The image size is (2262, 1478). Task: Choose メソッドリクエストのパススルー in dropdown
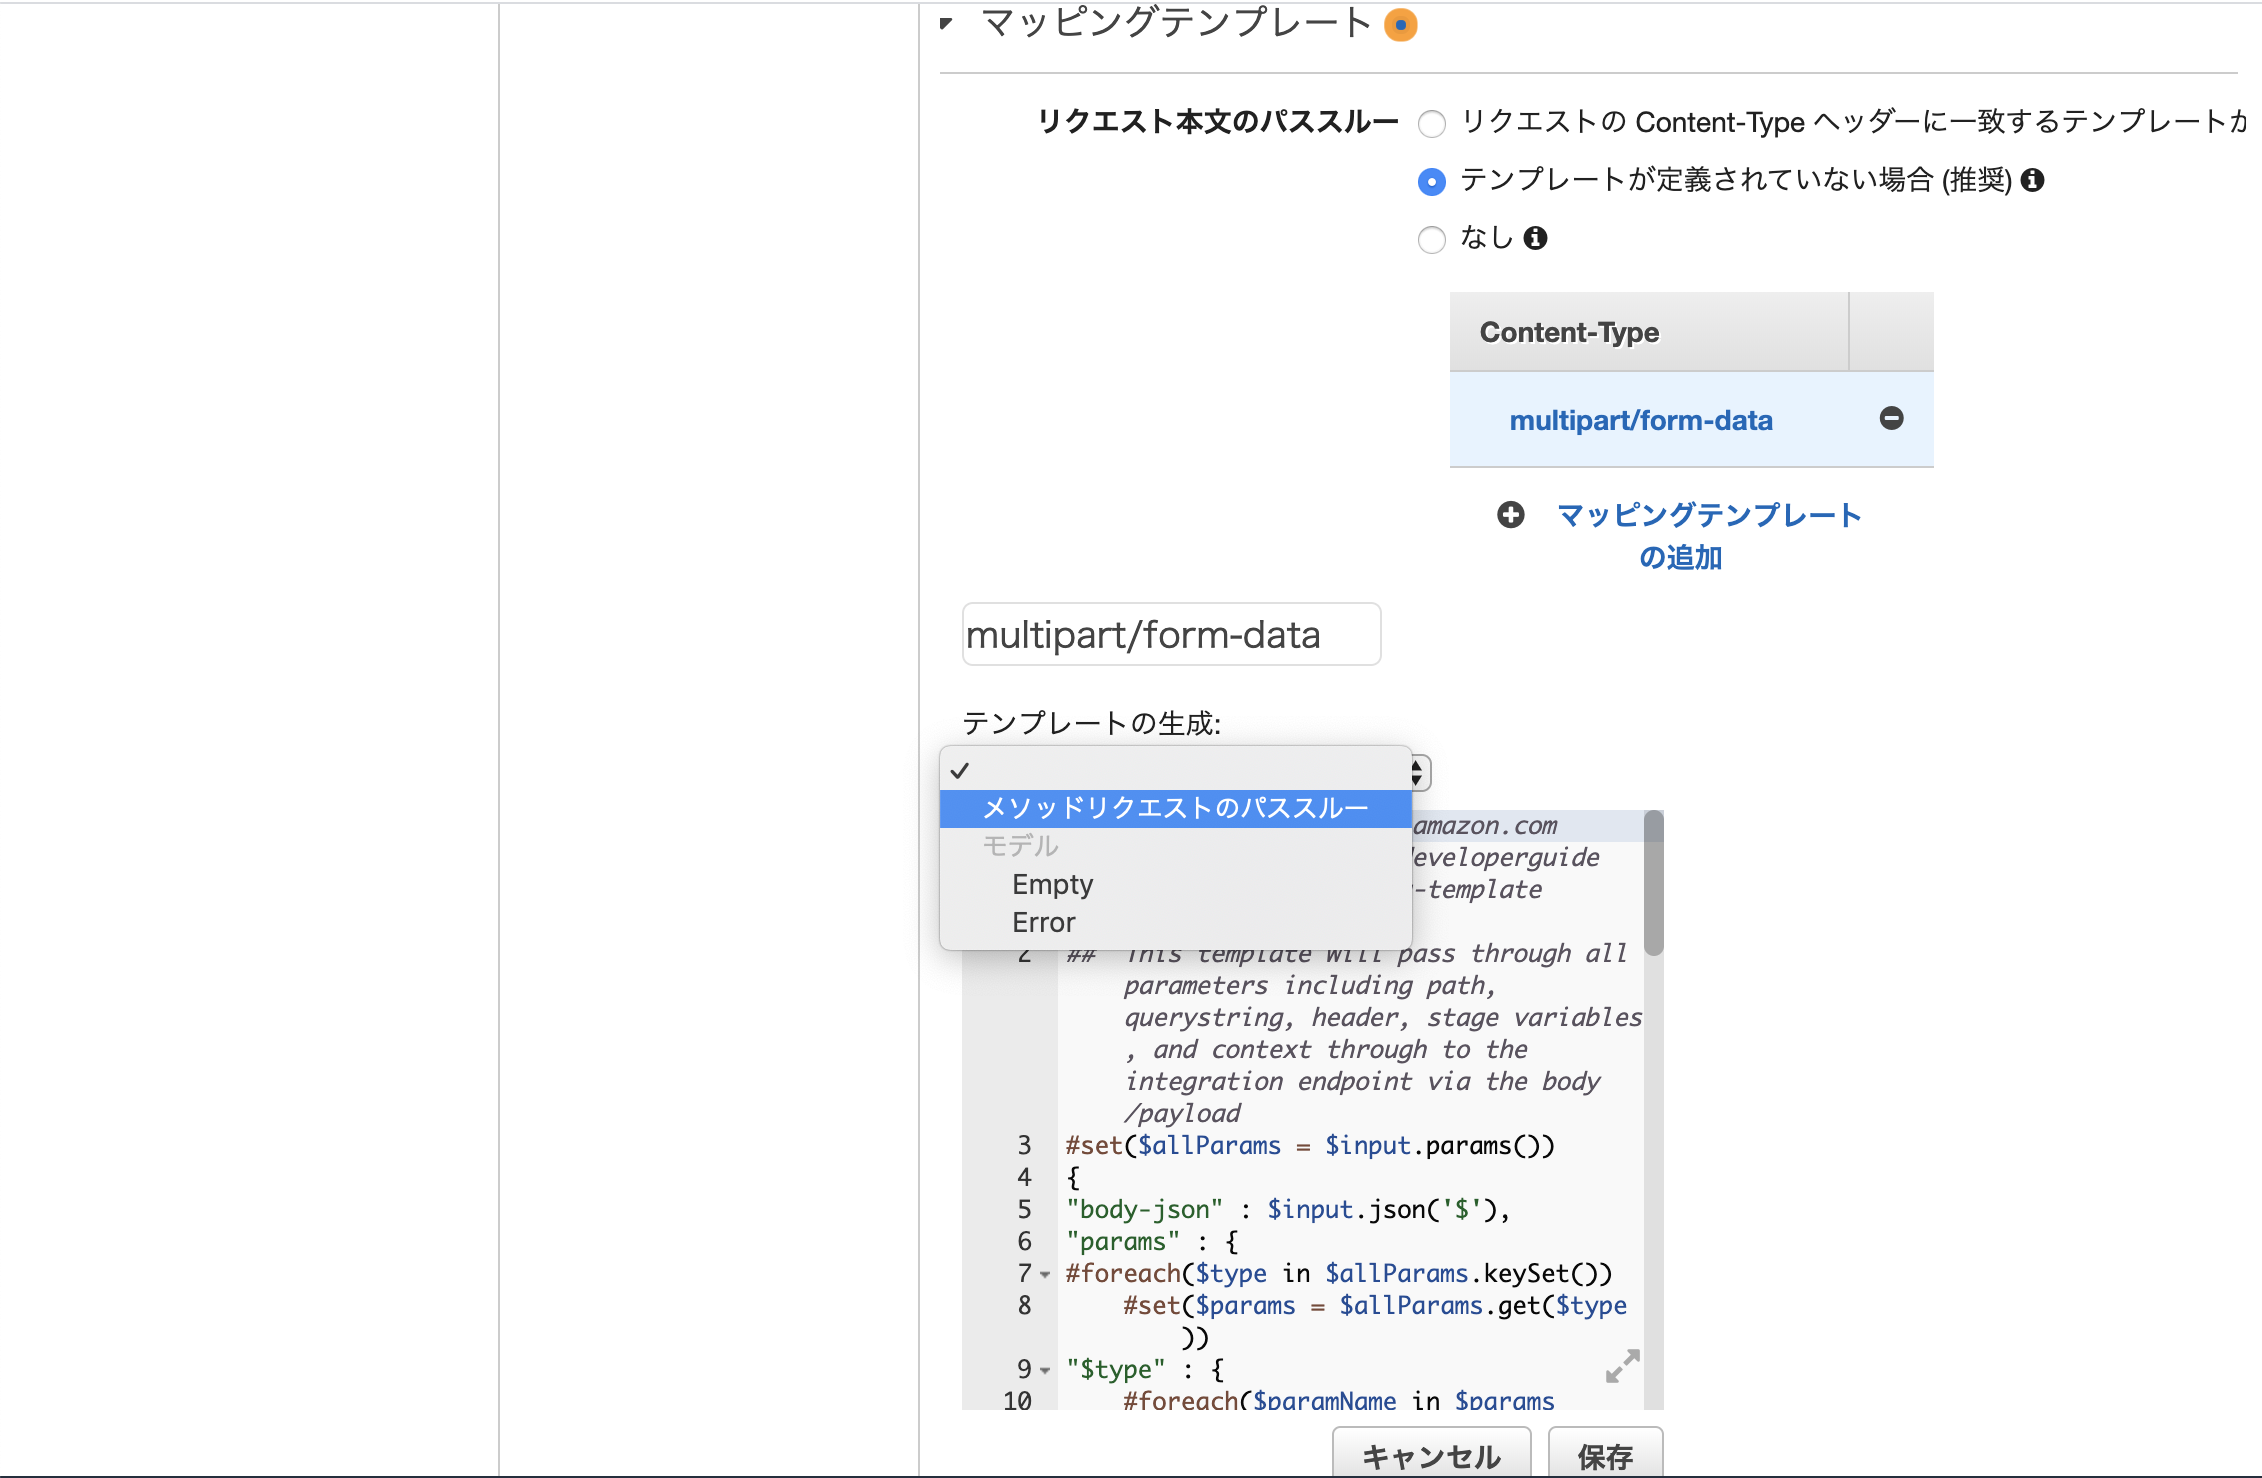tap(1175, 808)
